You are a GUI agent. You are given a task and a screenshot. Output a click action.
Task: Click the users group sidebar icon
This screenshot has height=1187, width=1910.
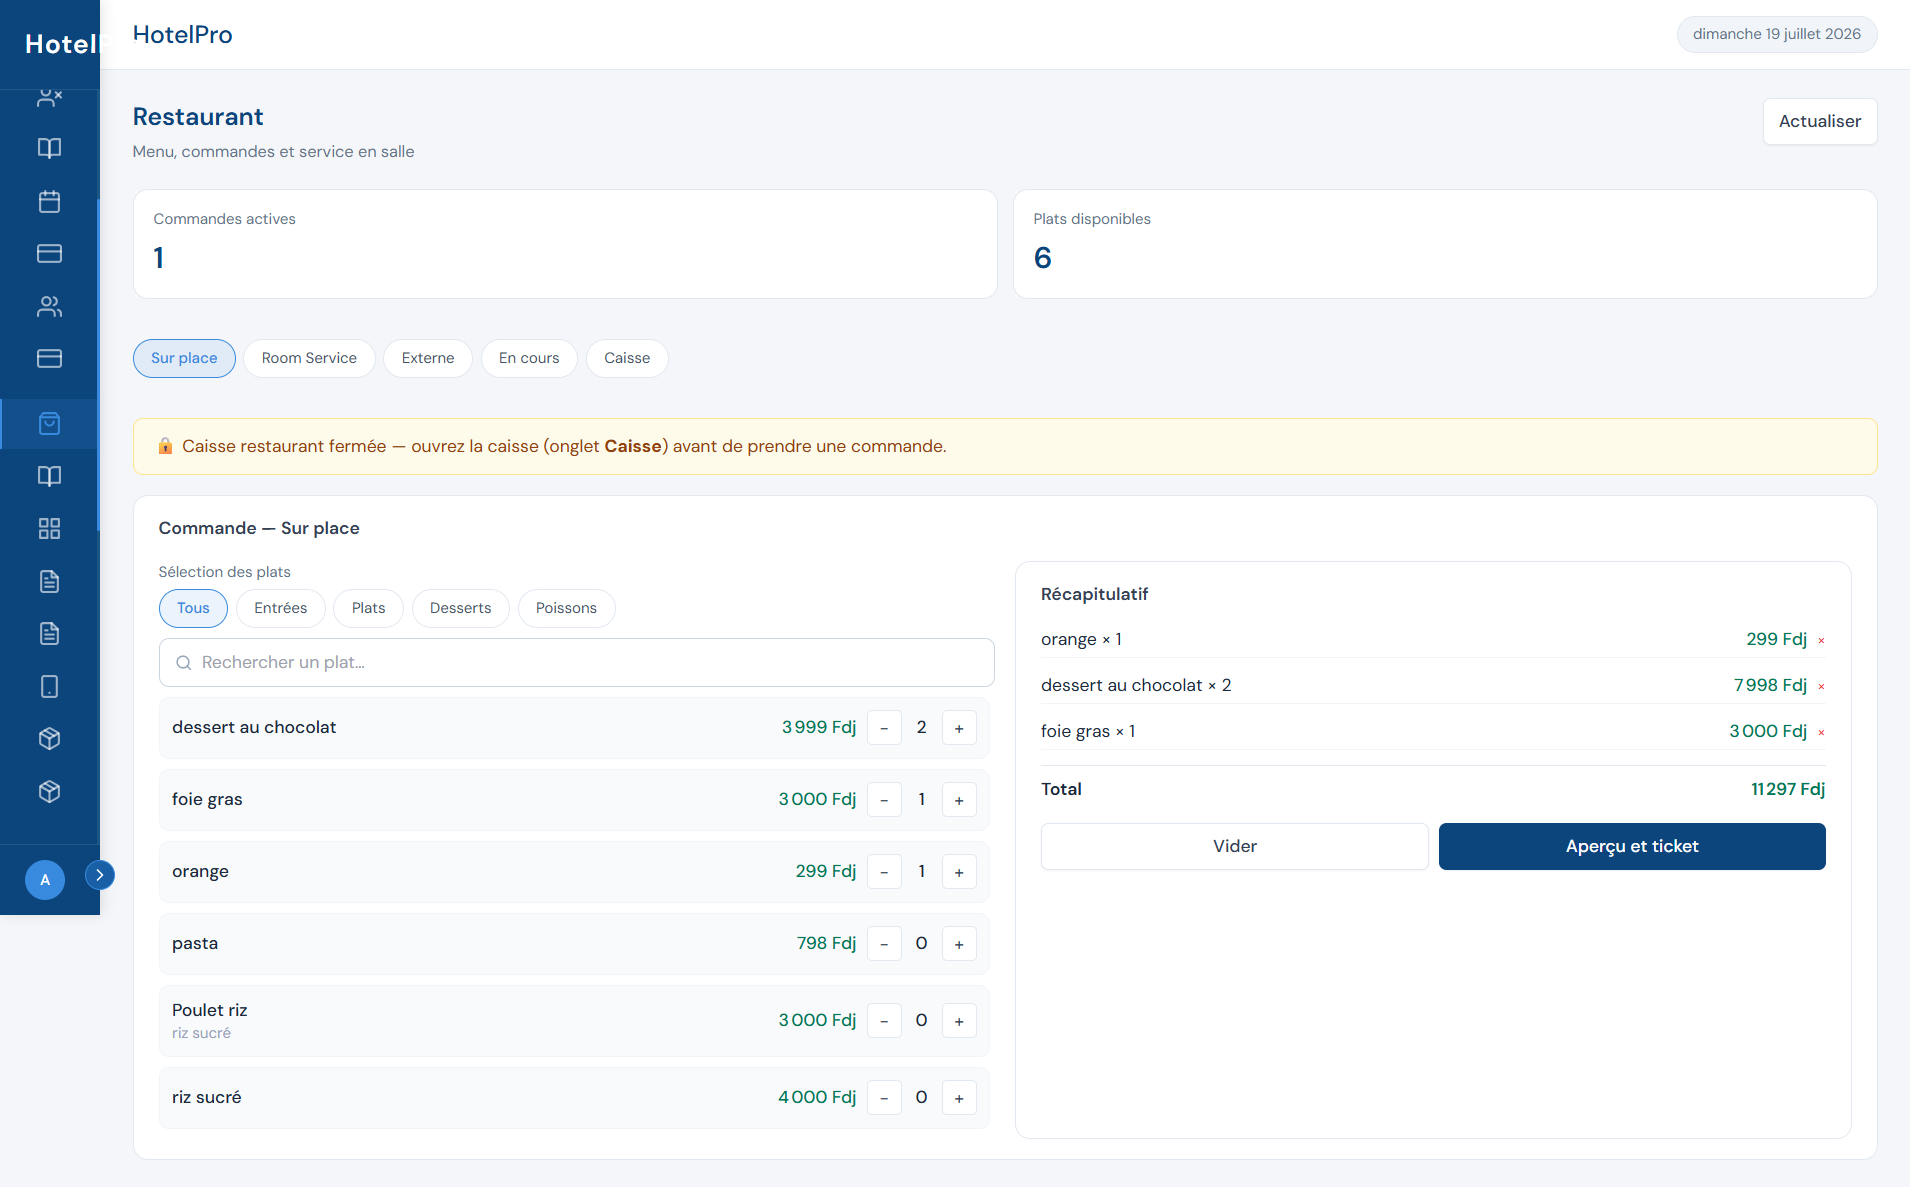click(x=49, y=306)
